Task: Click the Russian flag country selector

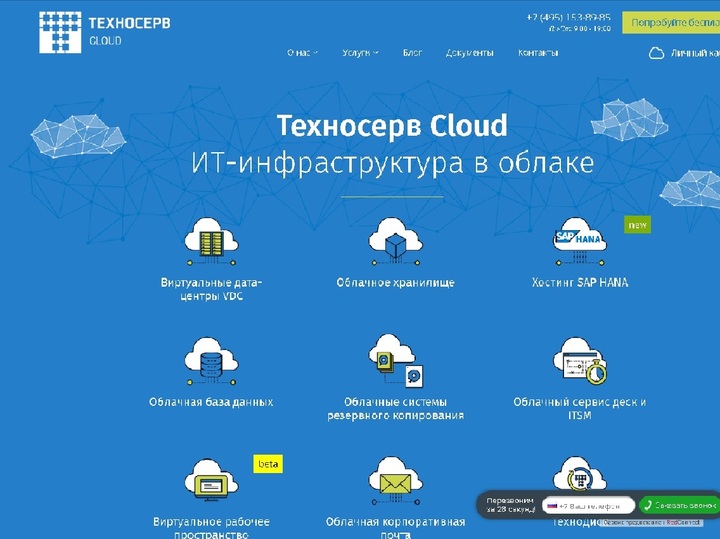Action: click(x=552, y=505)
